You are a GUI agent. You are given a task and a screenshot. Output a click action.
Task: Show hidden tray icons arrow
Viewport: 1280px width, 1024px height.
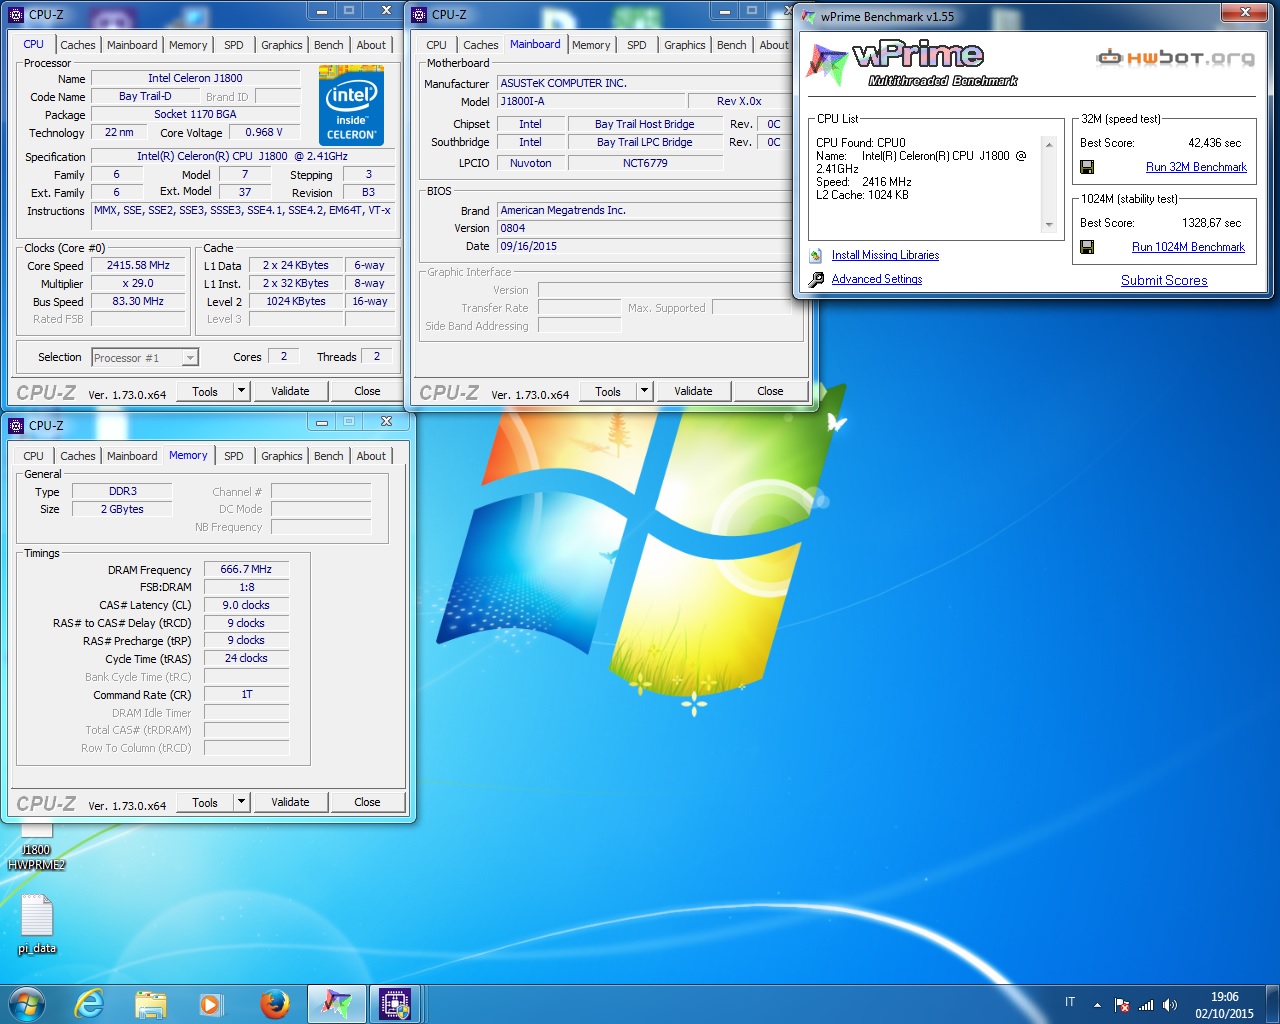click(1097, 1005)
